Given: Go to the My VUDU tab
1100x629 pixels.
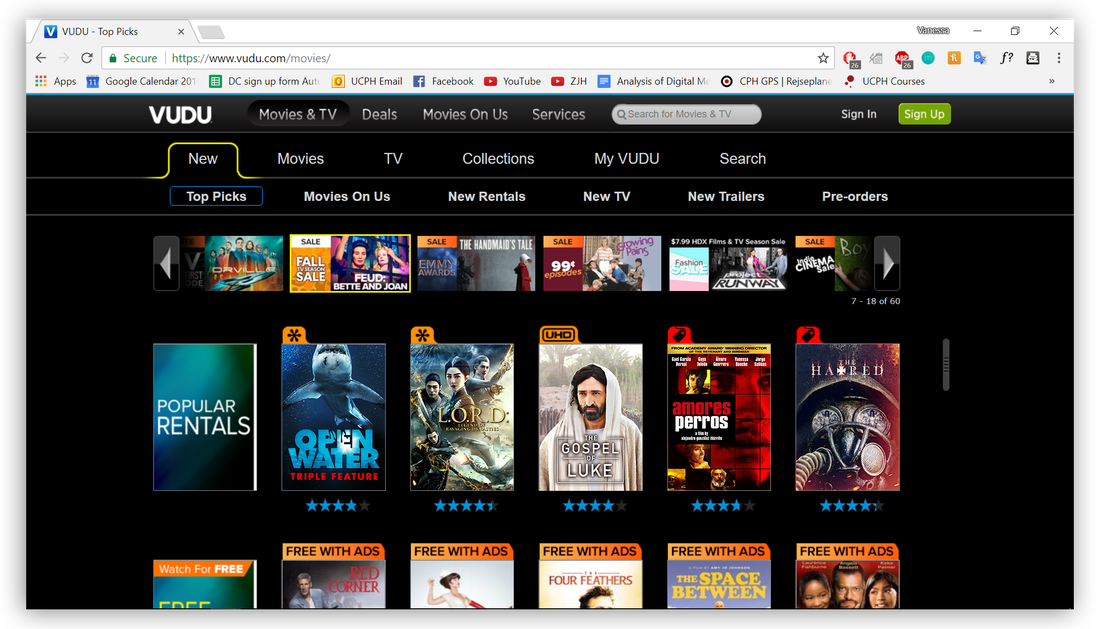Looking at the screenshot, I should tap(626, 159).
